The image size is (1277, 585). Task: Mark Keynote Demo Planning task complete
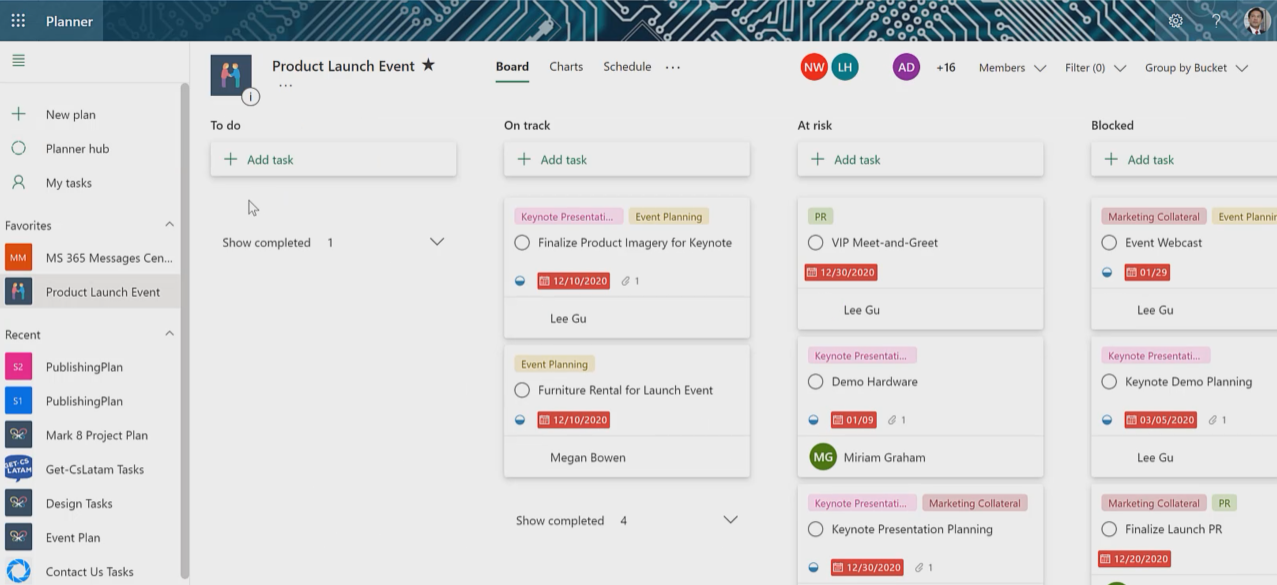1109,382
